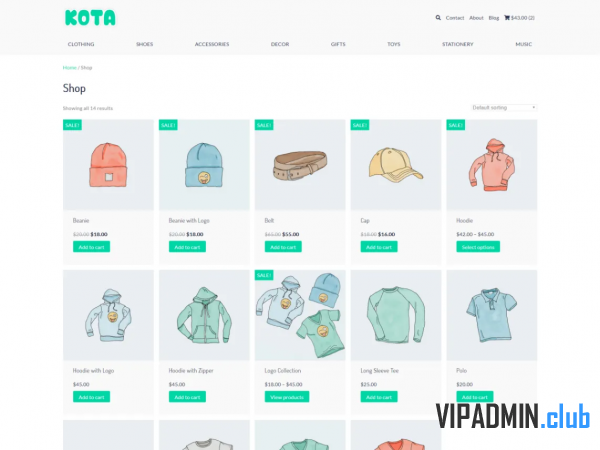Click the Home breadcrumb link

coord(70,67)
